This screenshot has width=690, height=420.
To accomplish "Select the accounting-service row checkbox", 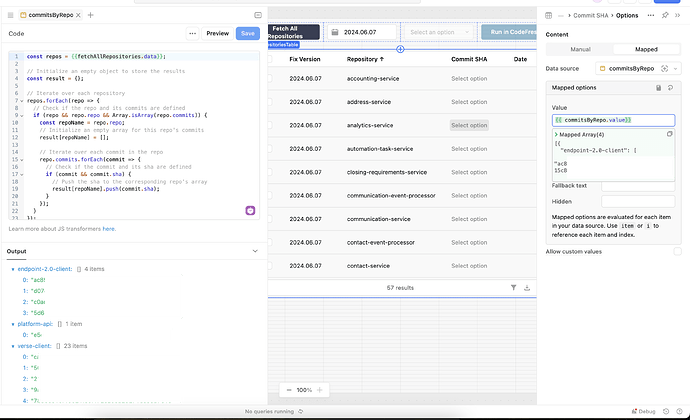I will [270, 79].
